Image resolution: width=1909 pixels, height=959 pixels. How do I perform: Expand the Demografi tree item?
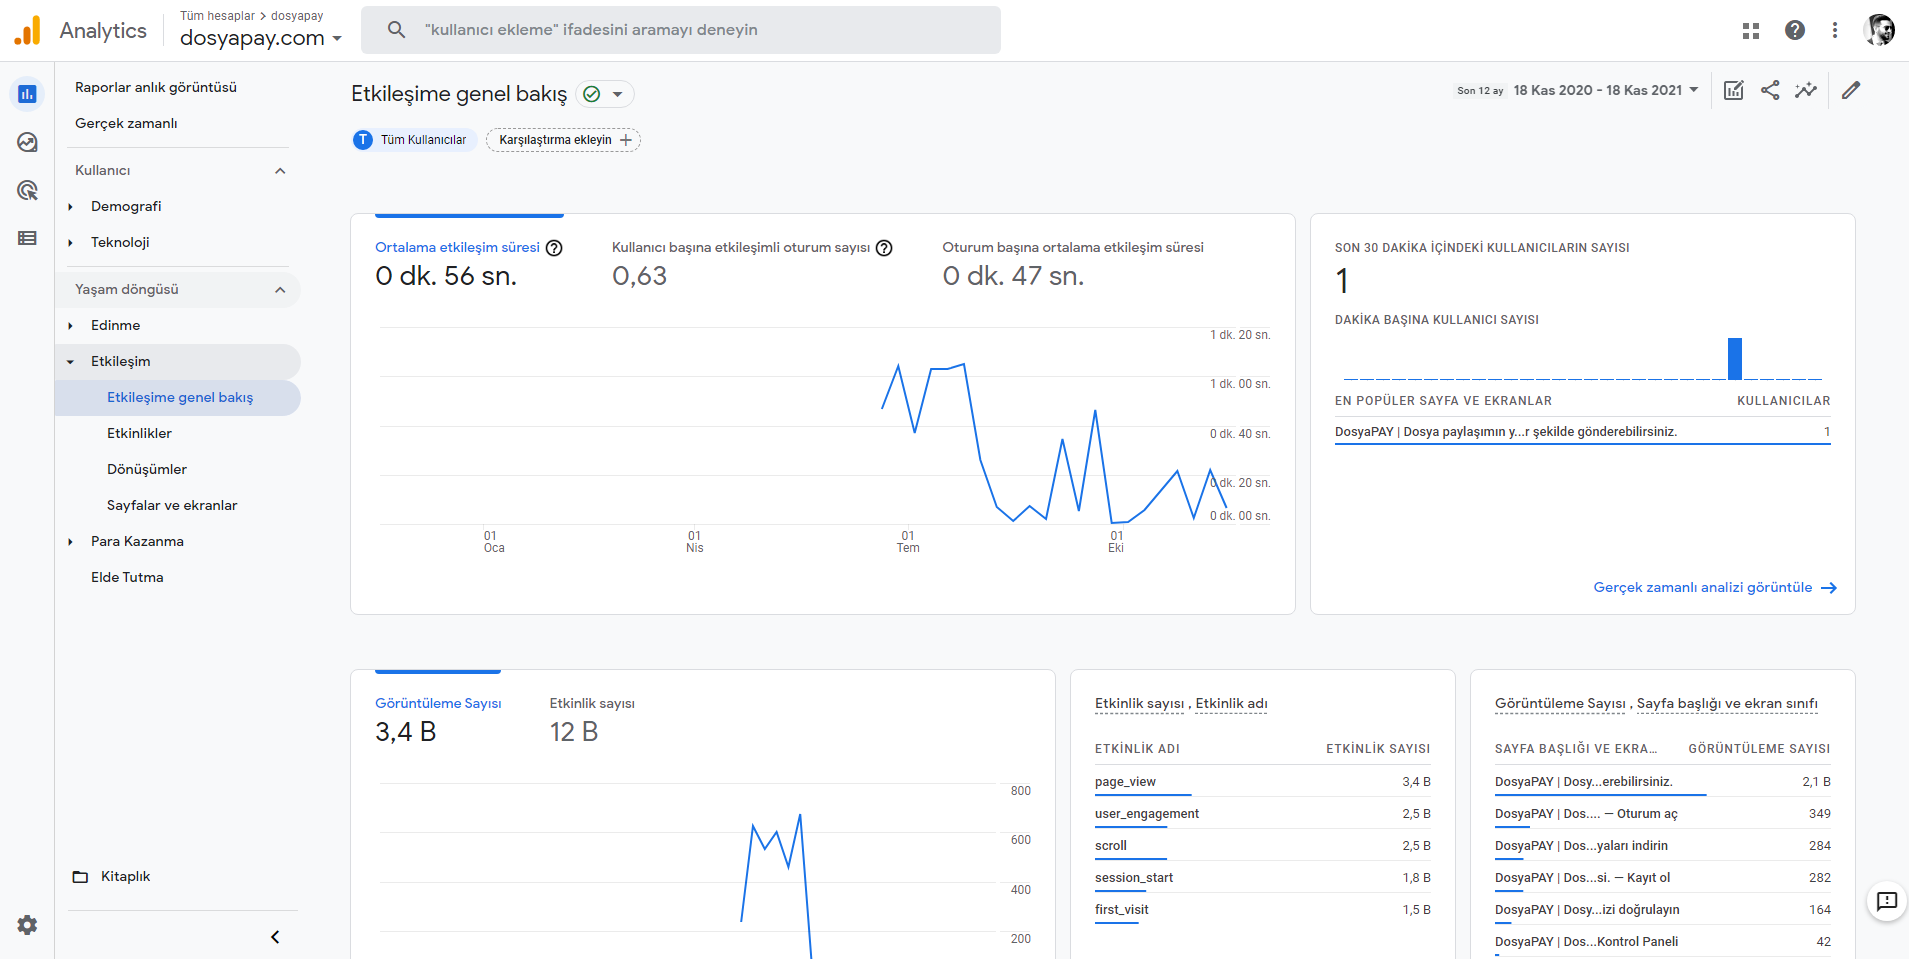[70, 207]
